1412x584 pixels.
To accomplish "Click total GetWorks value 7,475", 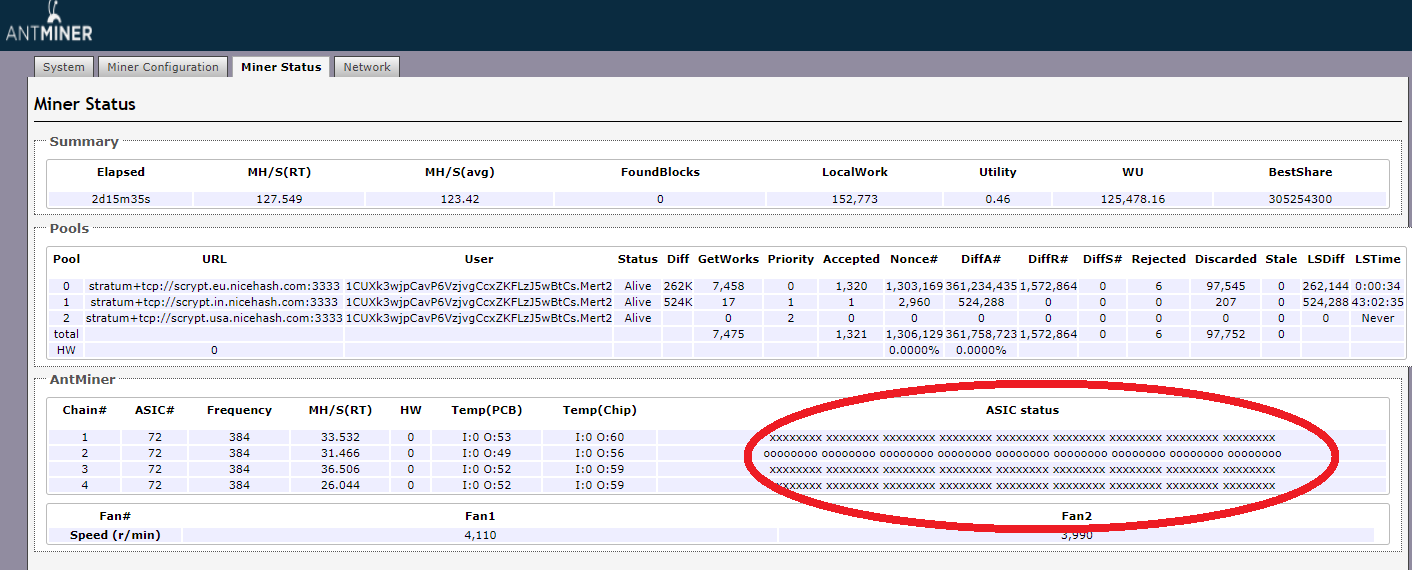I will coord(728,334).
